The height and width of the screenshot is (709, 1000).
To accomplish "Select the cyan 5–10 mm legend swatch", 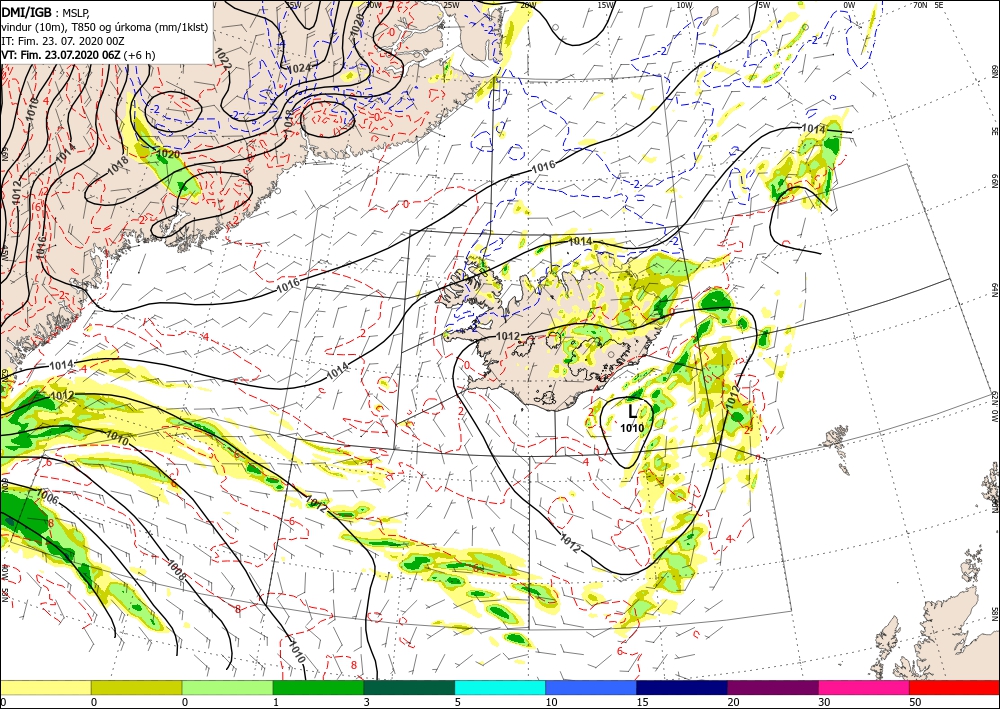I will pos(500,687).
